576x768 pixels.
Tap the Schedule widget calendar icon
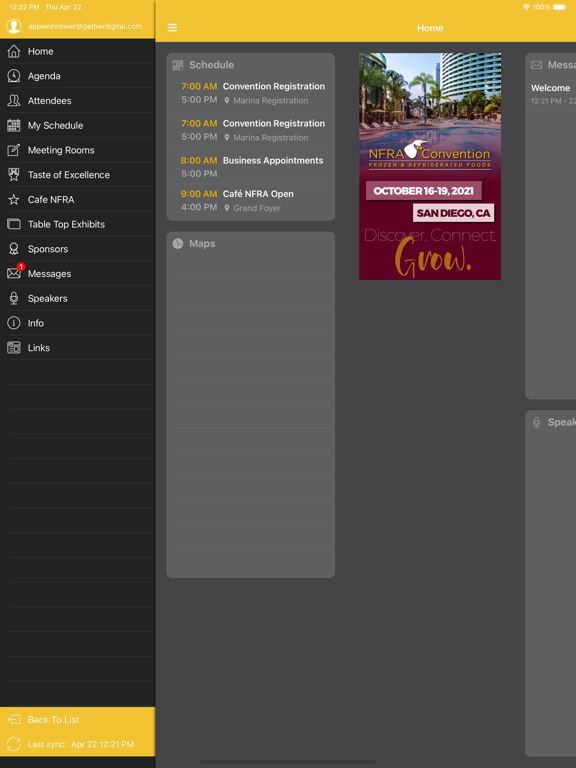coord(178,65)
